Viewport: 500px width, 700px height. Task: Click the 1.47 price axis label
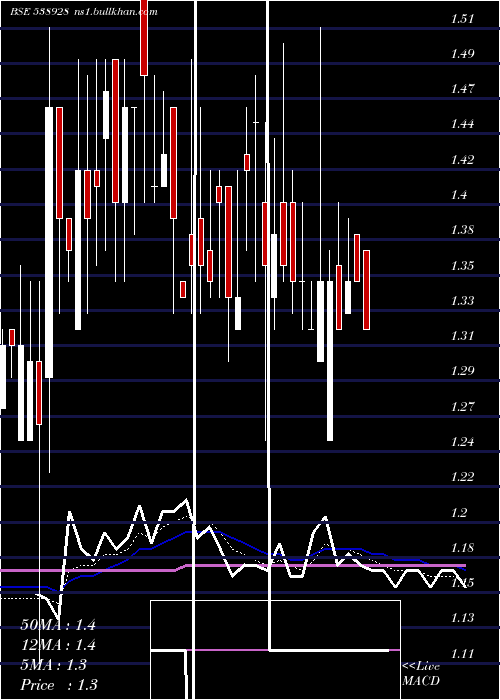tap(462, 89)
